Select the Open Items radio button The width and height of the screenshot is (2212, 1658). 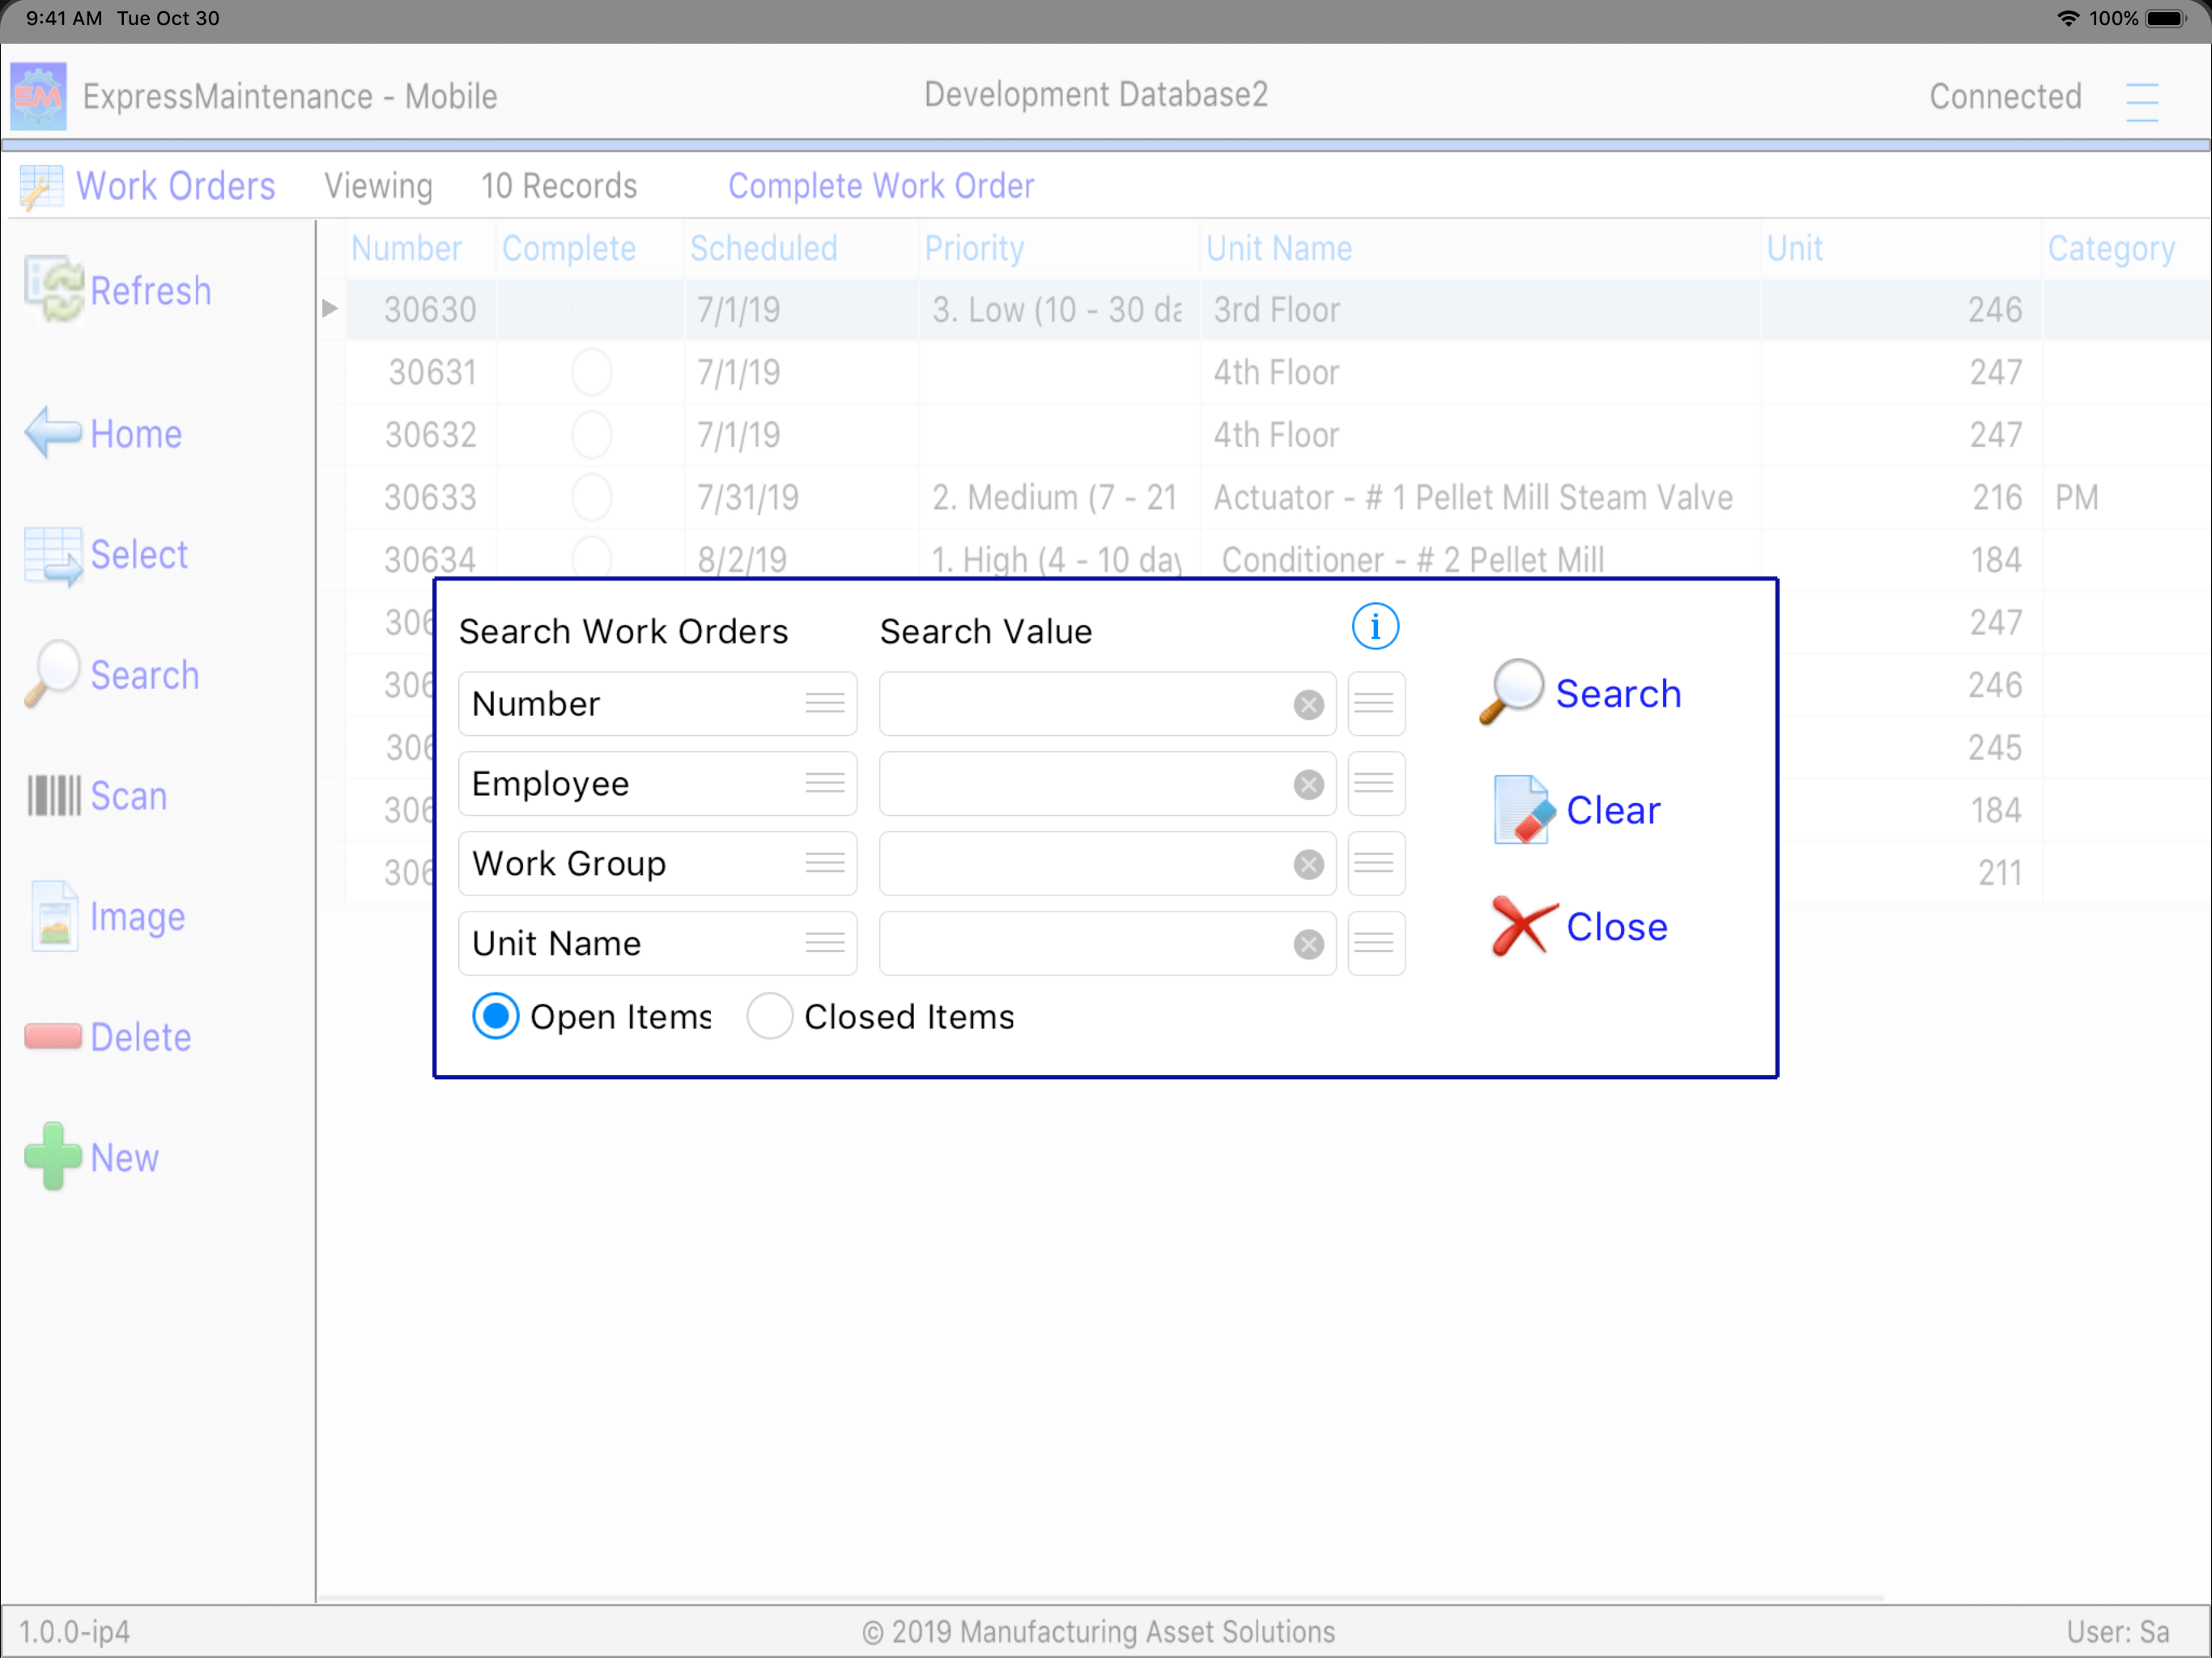click(x=495, y=1016)
